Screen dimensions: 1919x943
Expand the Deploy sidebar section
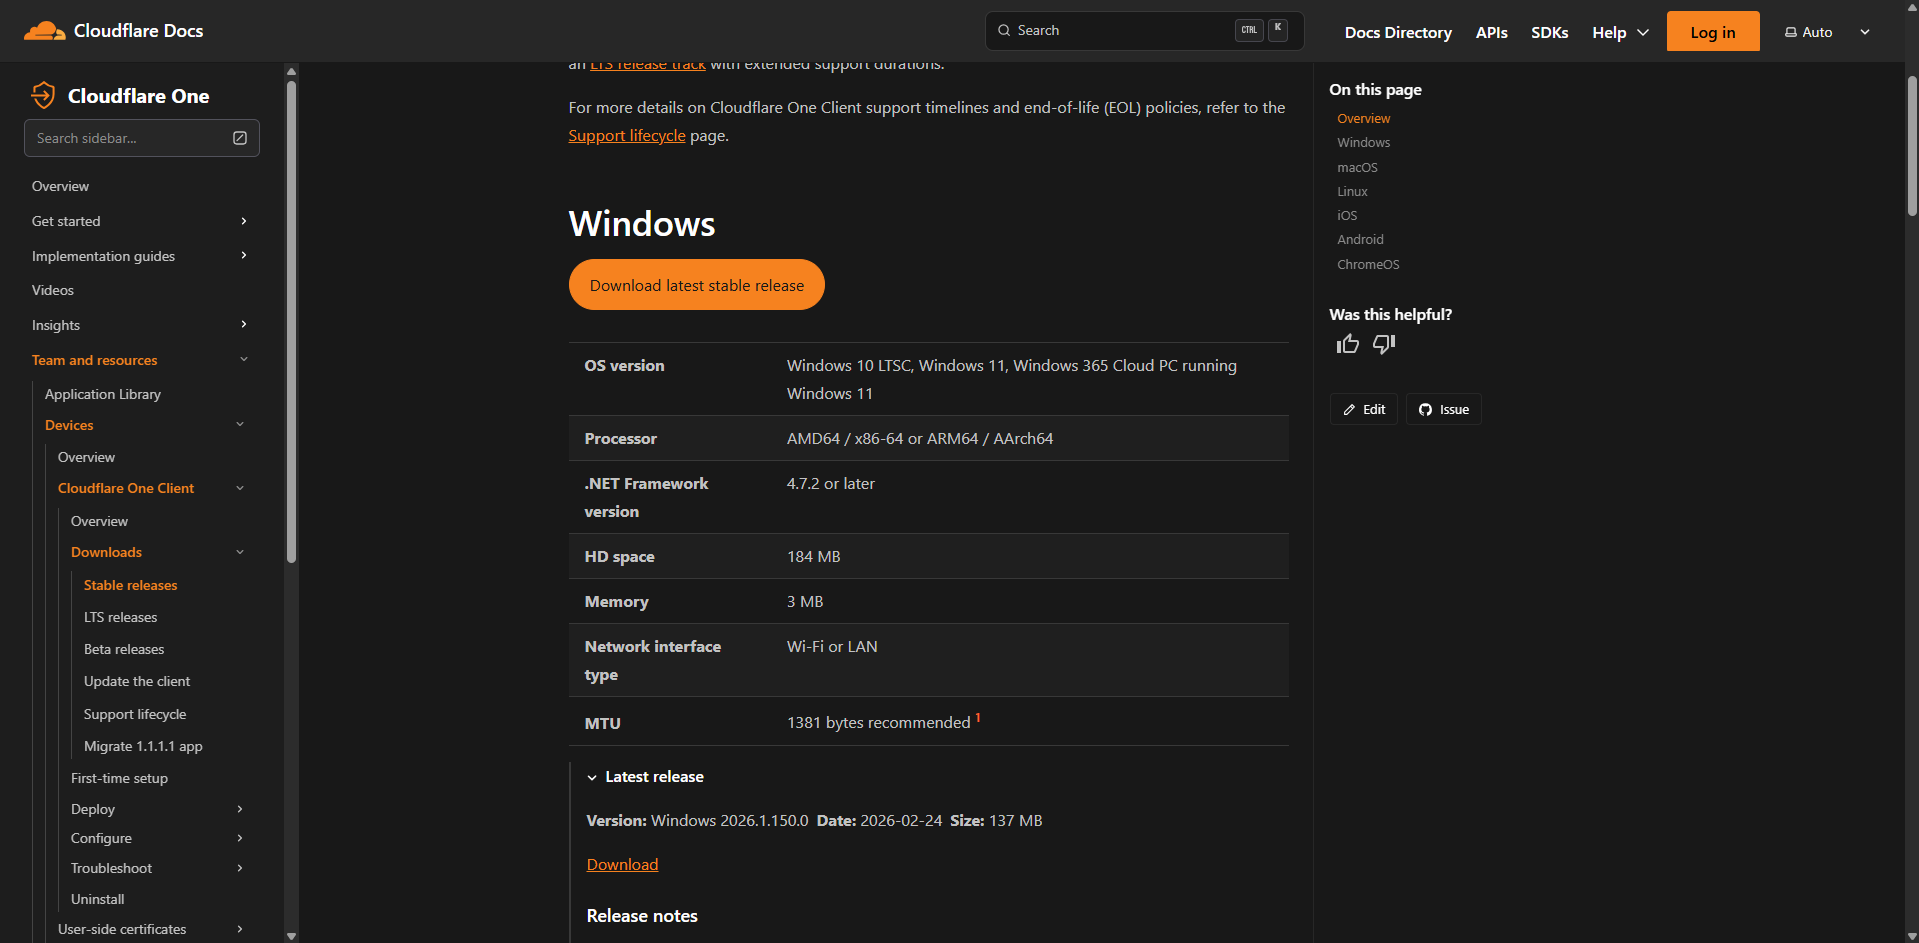(240, 809)
